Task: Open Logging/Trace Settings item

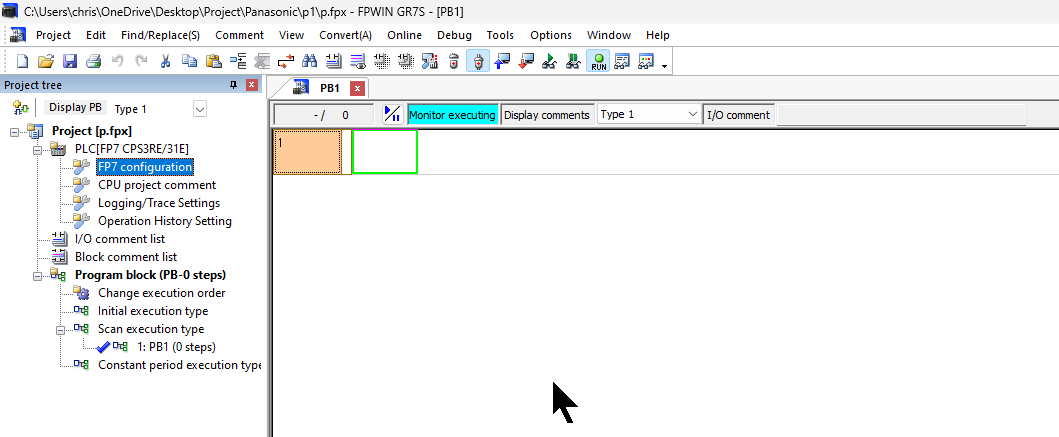Action: 159,203
